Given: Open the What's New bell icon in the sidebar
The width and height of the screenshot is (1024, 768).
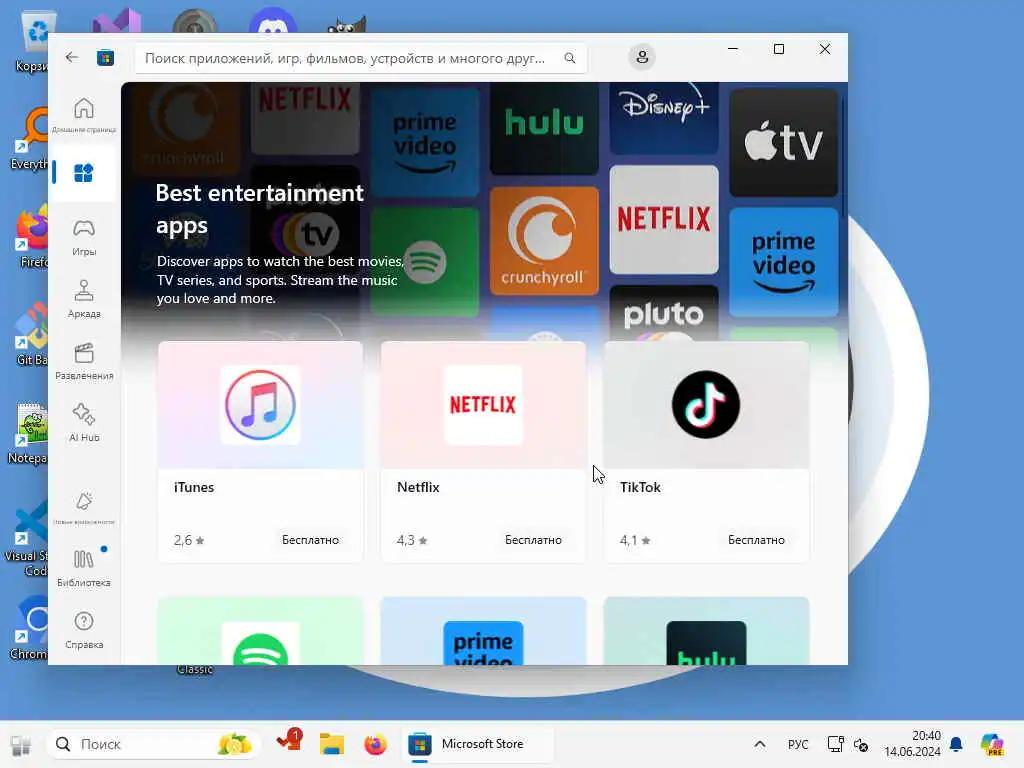Looking at the screenshot, I should [x=84, y=507].
